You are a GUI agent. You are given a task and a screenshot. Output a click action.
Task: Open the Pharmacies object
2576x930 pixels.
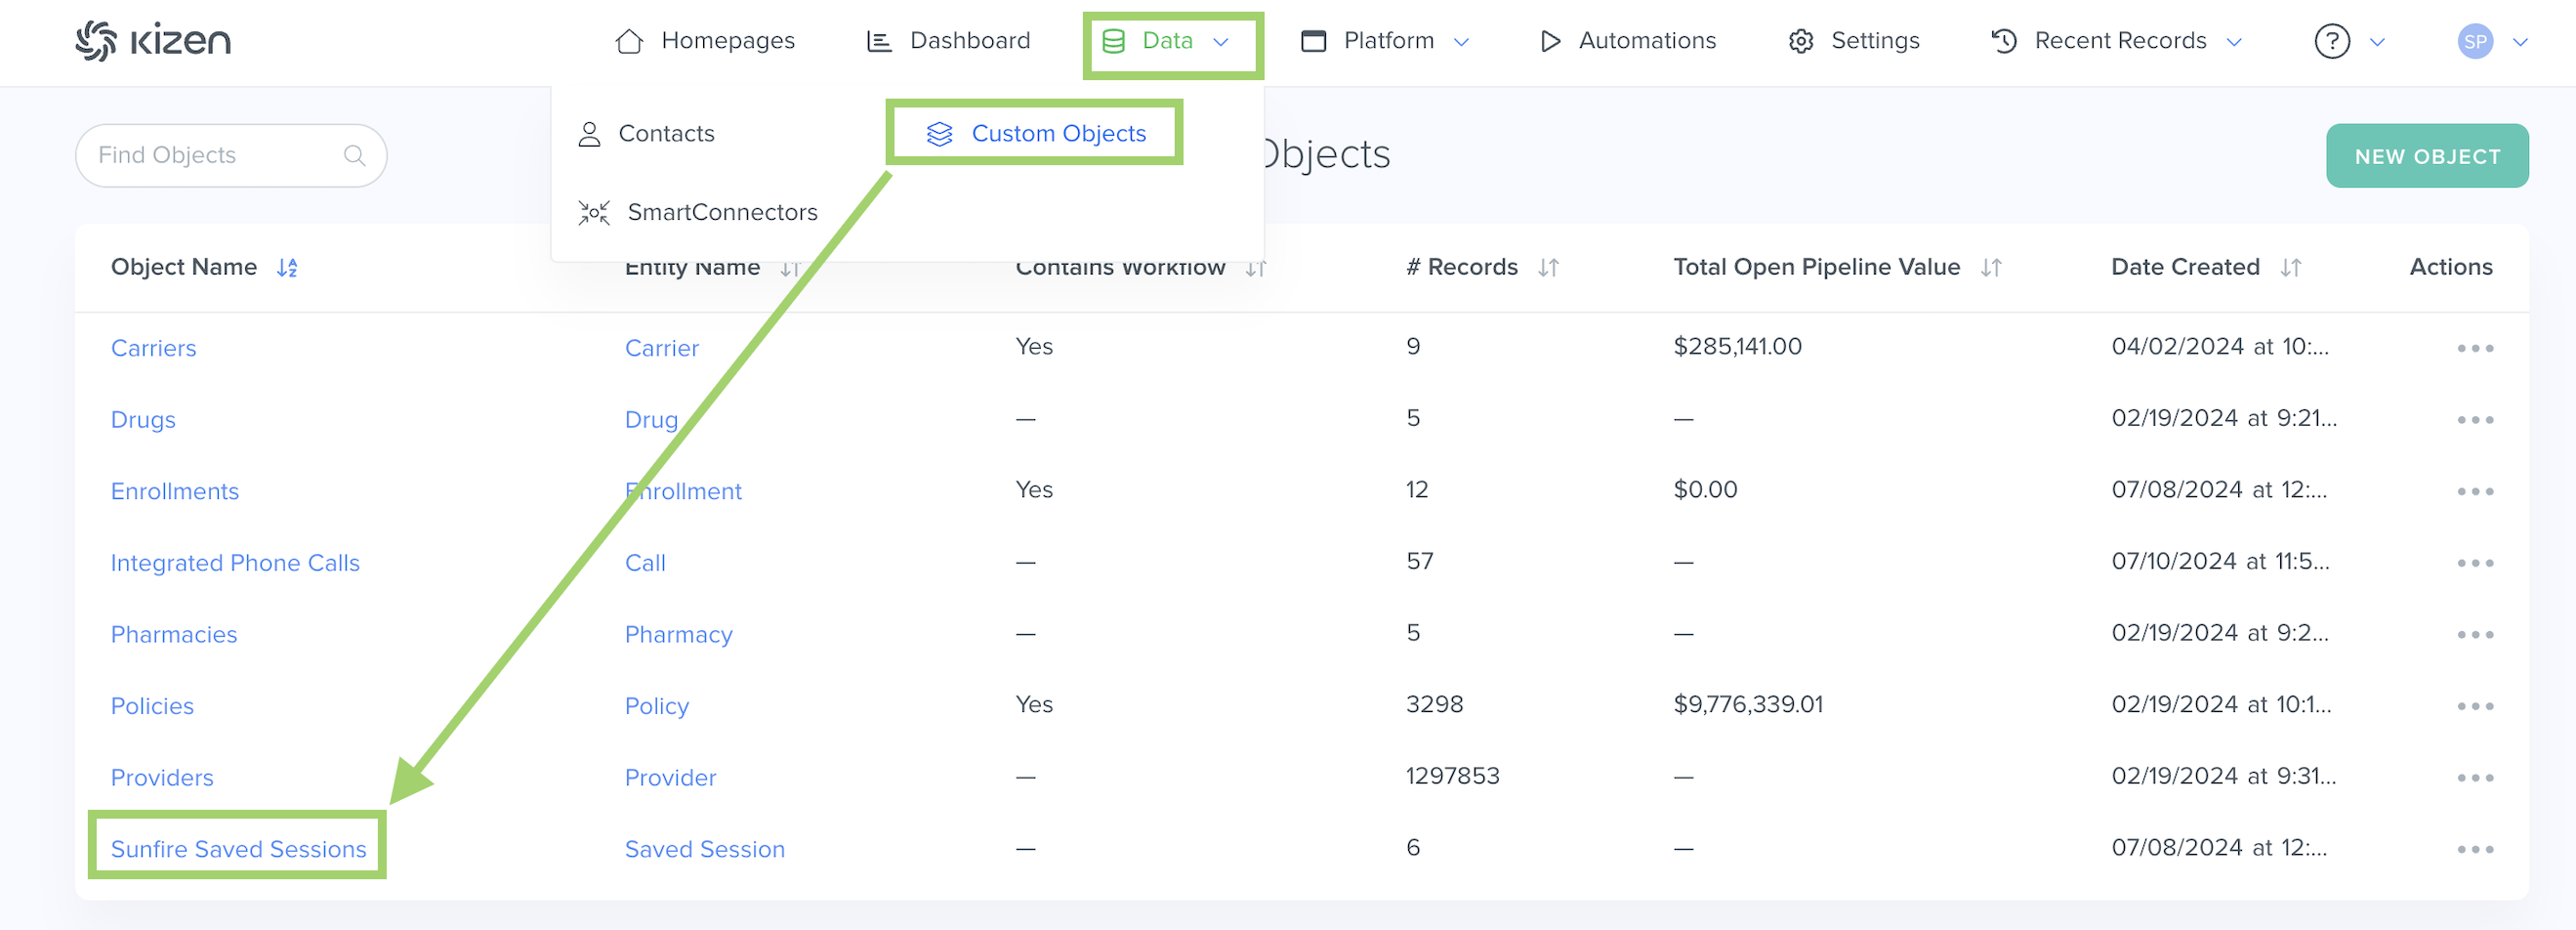174,634
